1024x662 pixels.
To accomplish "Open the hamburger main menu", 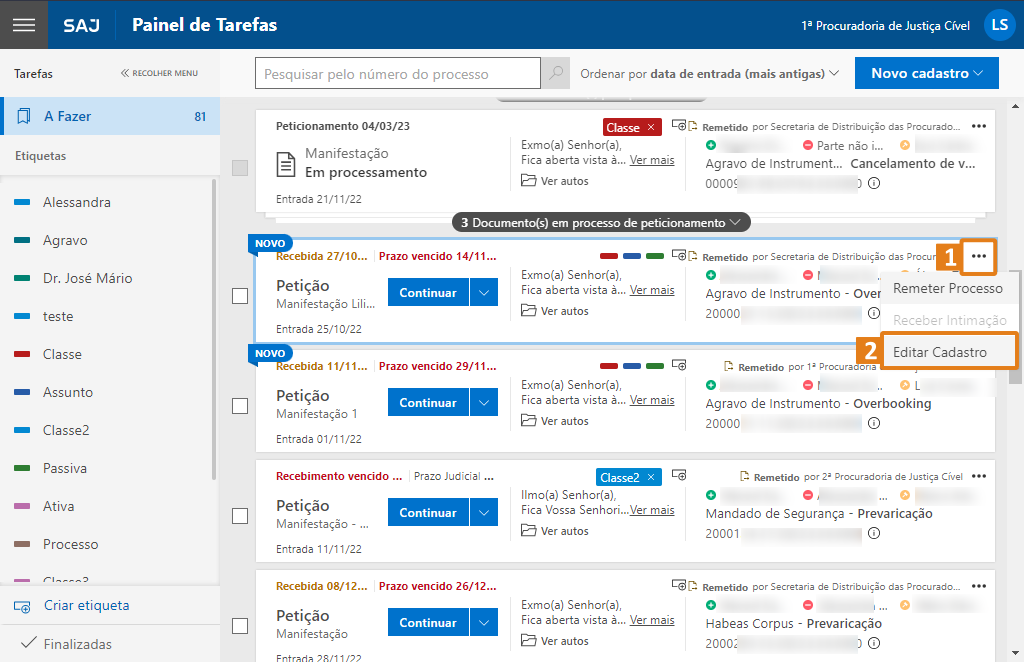I will [23, 25].
